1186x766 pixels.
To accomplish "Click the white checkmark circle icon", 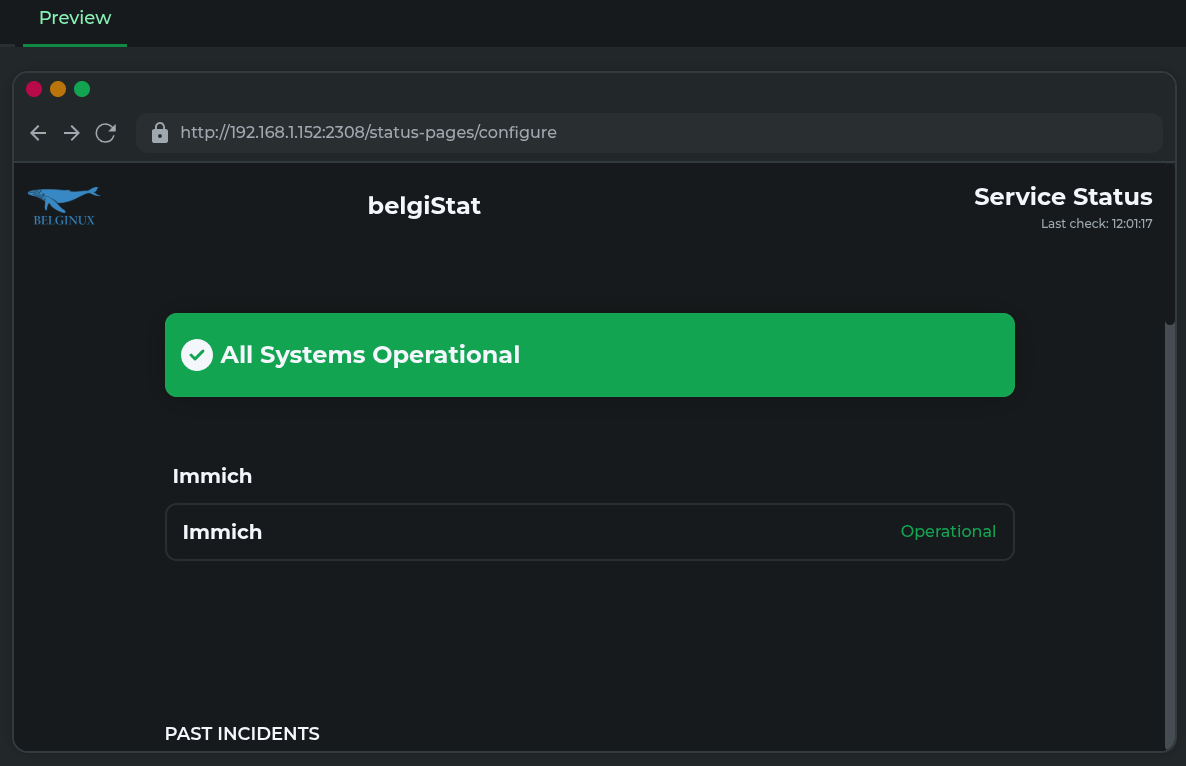I will (197, 355).
